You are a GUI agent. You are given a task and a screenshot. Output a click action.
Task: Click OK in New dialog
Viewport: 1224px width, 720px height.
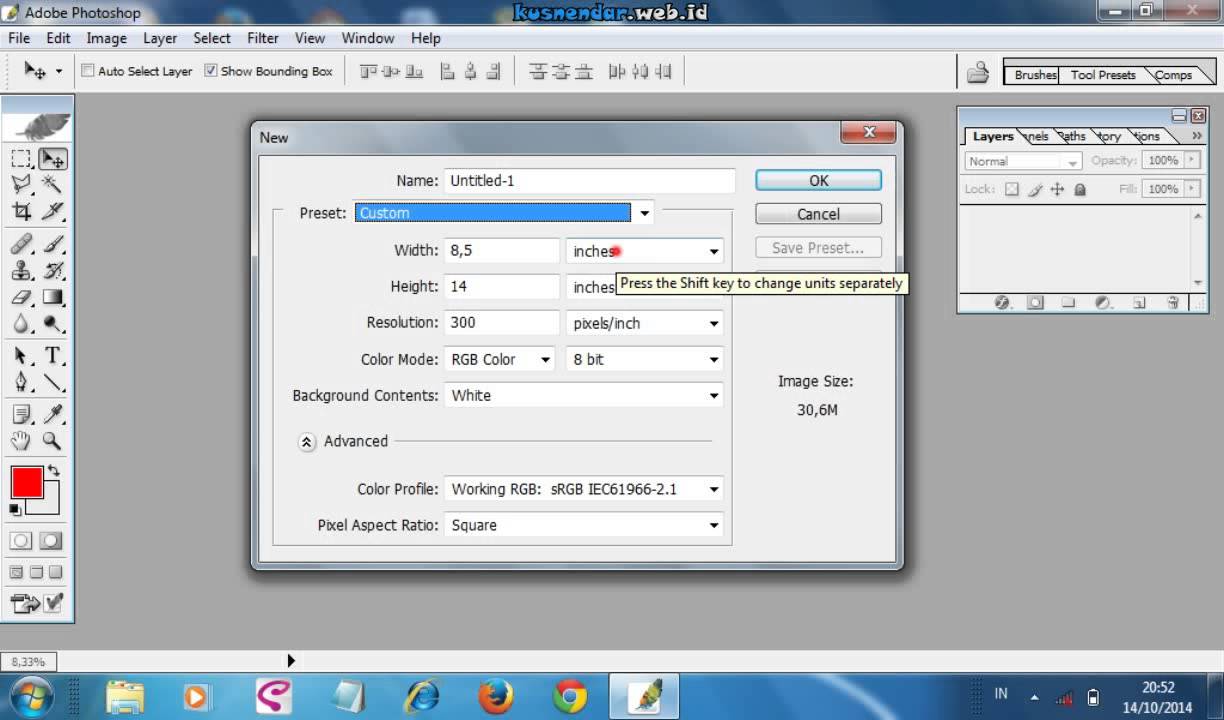[x=819, y=181]
